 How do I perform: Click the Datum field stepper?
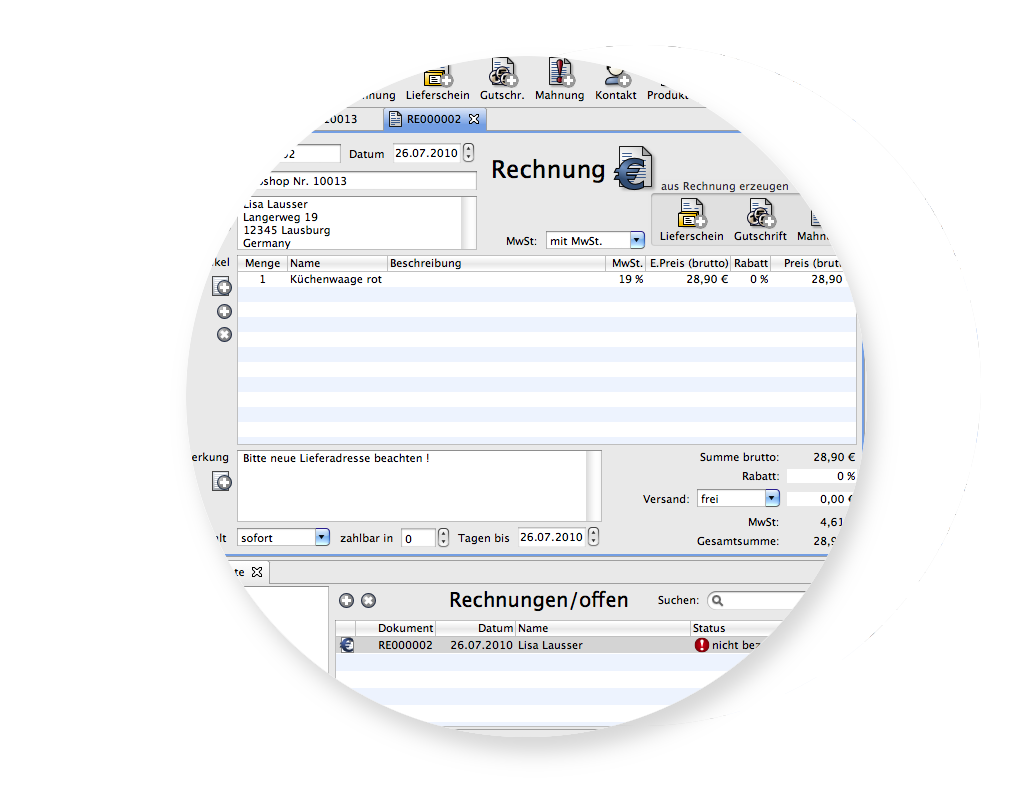[x=469, y=154]
